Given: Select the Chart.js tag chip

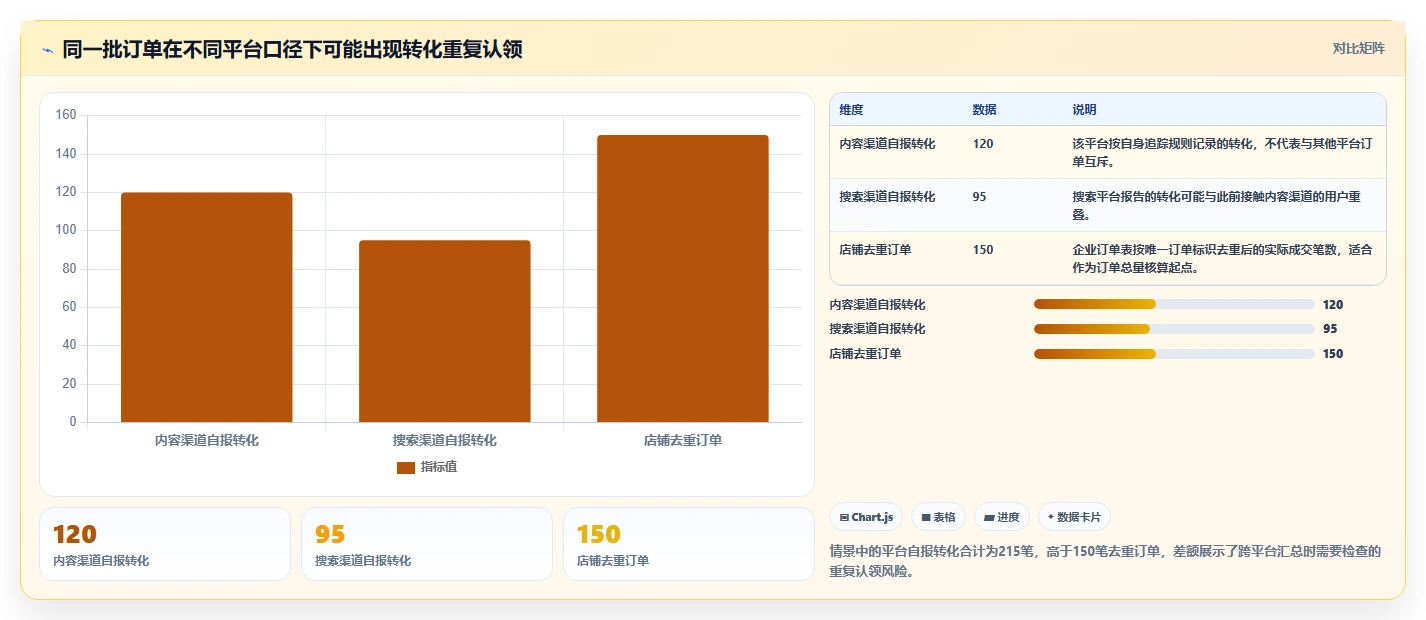Looking at the screenshot, I should pos(866,517).
